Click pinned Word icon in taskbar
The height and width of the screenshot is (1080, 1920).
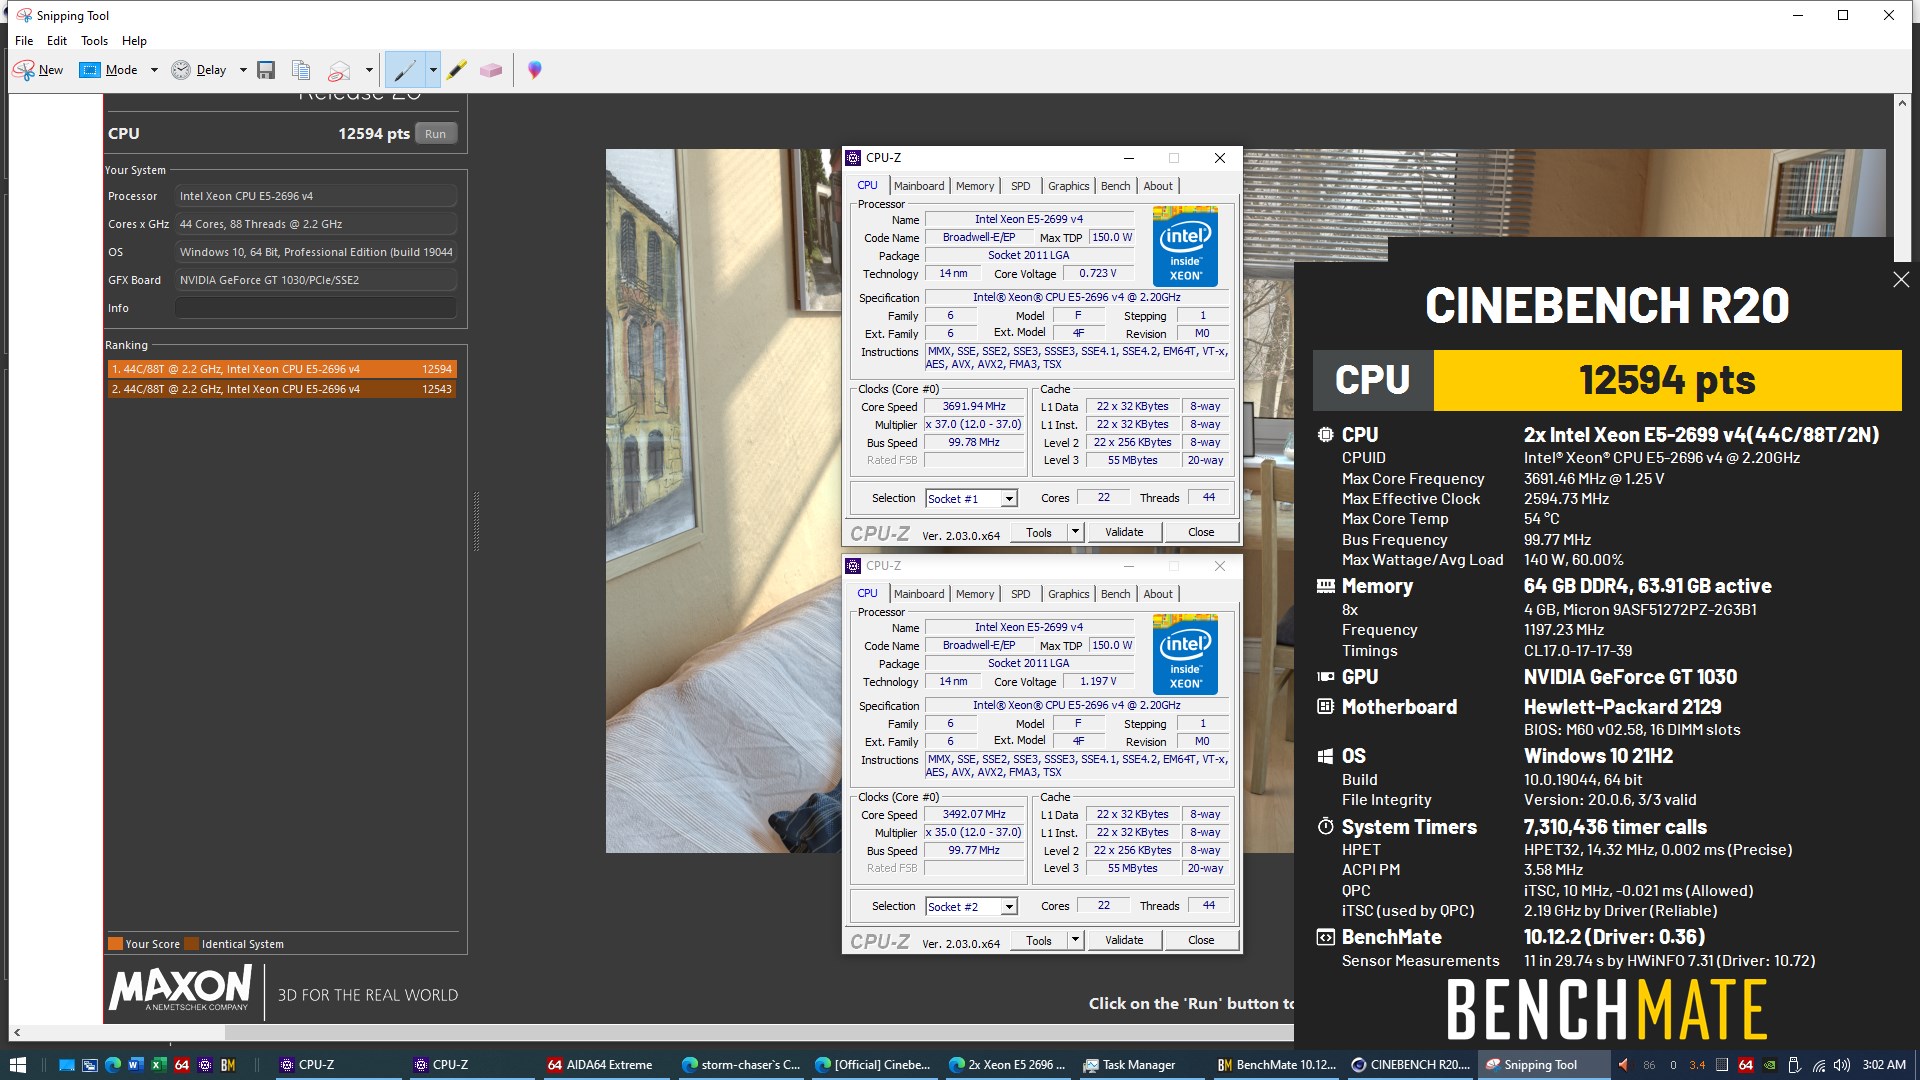point(135,1065)
